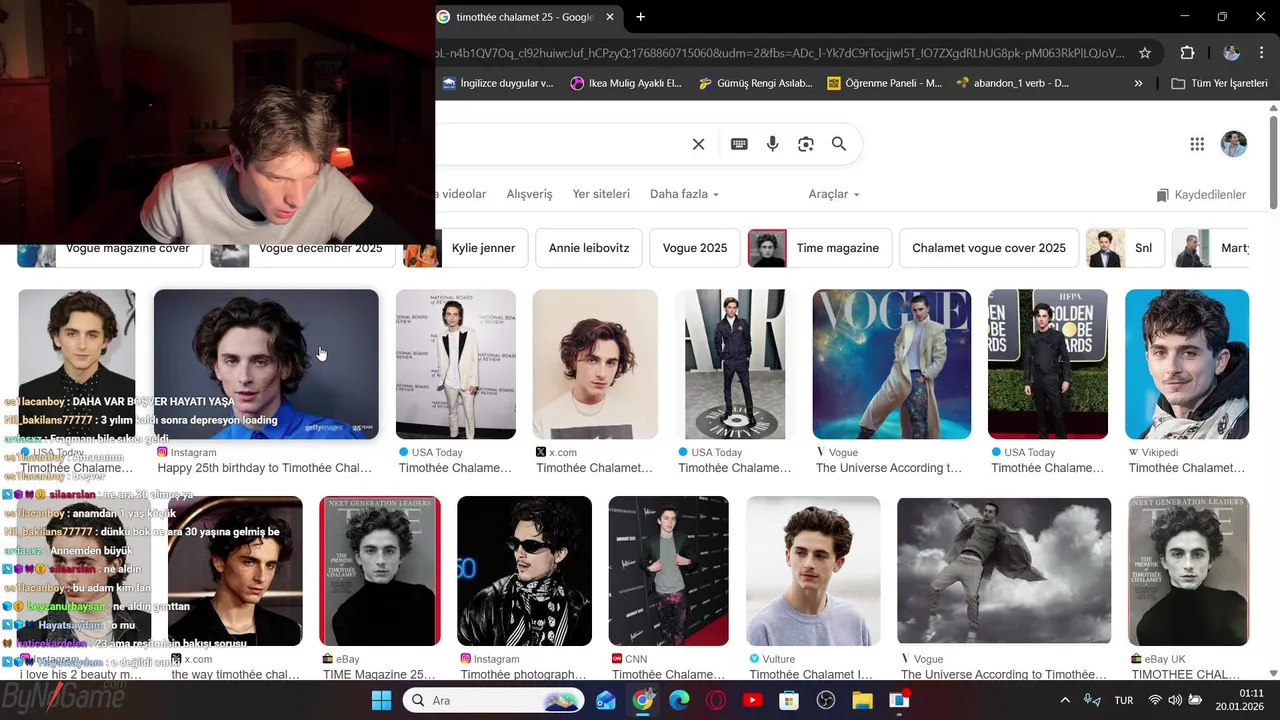Expand the Araçlar tools dropdown

point(834,194)
